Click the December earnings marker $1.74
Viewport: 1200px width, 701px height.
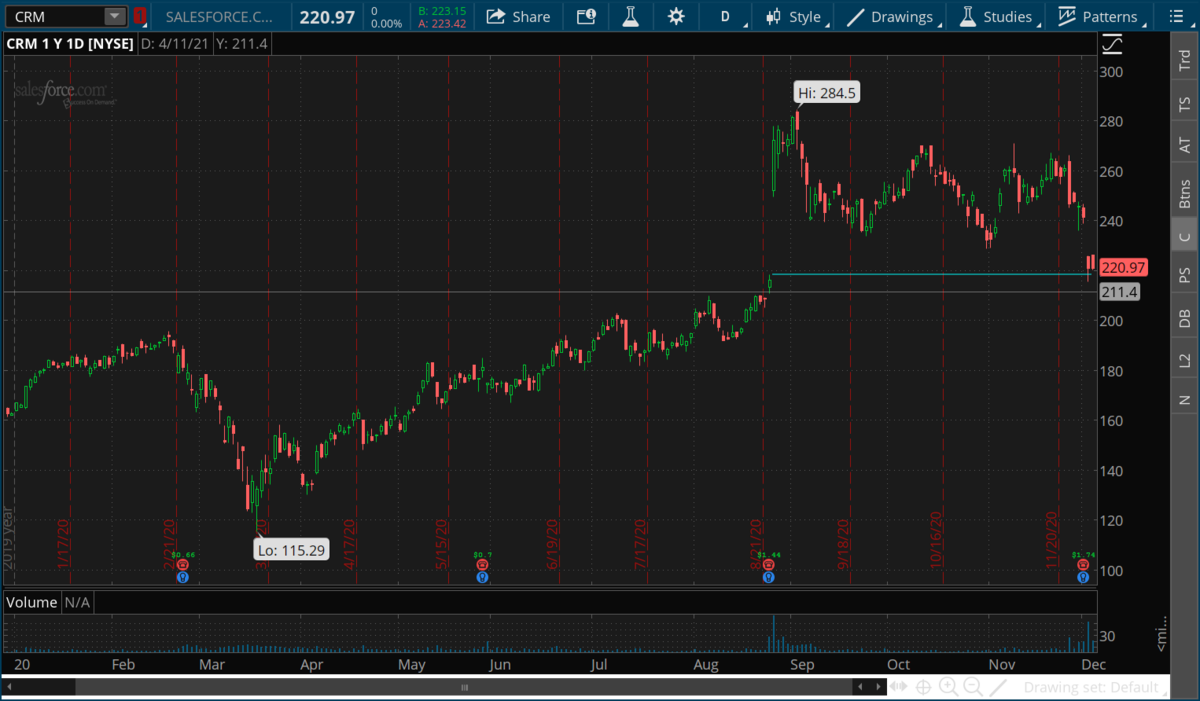coord(1083,566)
